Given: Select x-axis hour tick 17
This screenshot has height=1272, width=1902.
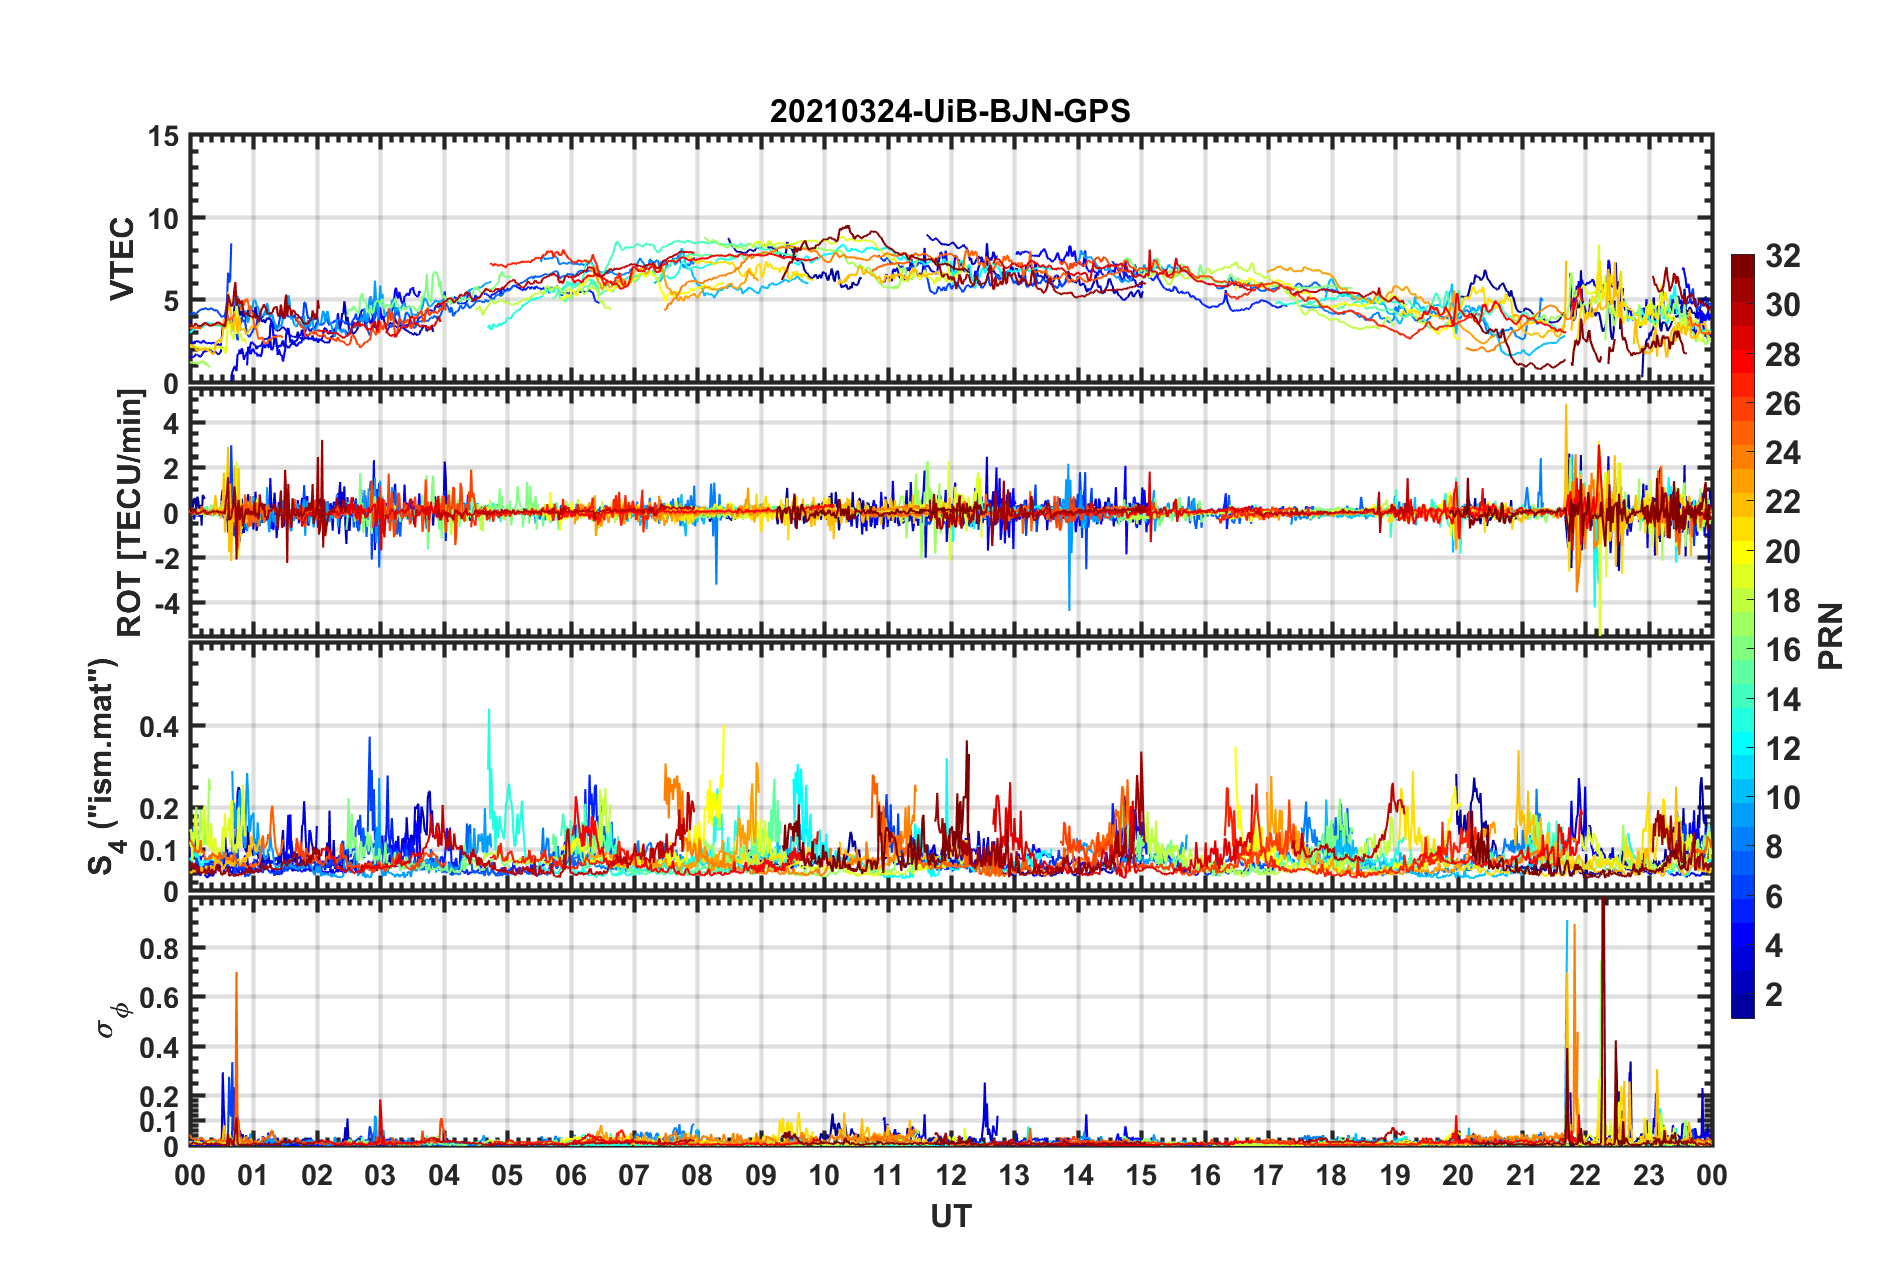Looking at the screenshot, I should [x=1268, y=1176].
